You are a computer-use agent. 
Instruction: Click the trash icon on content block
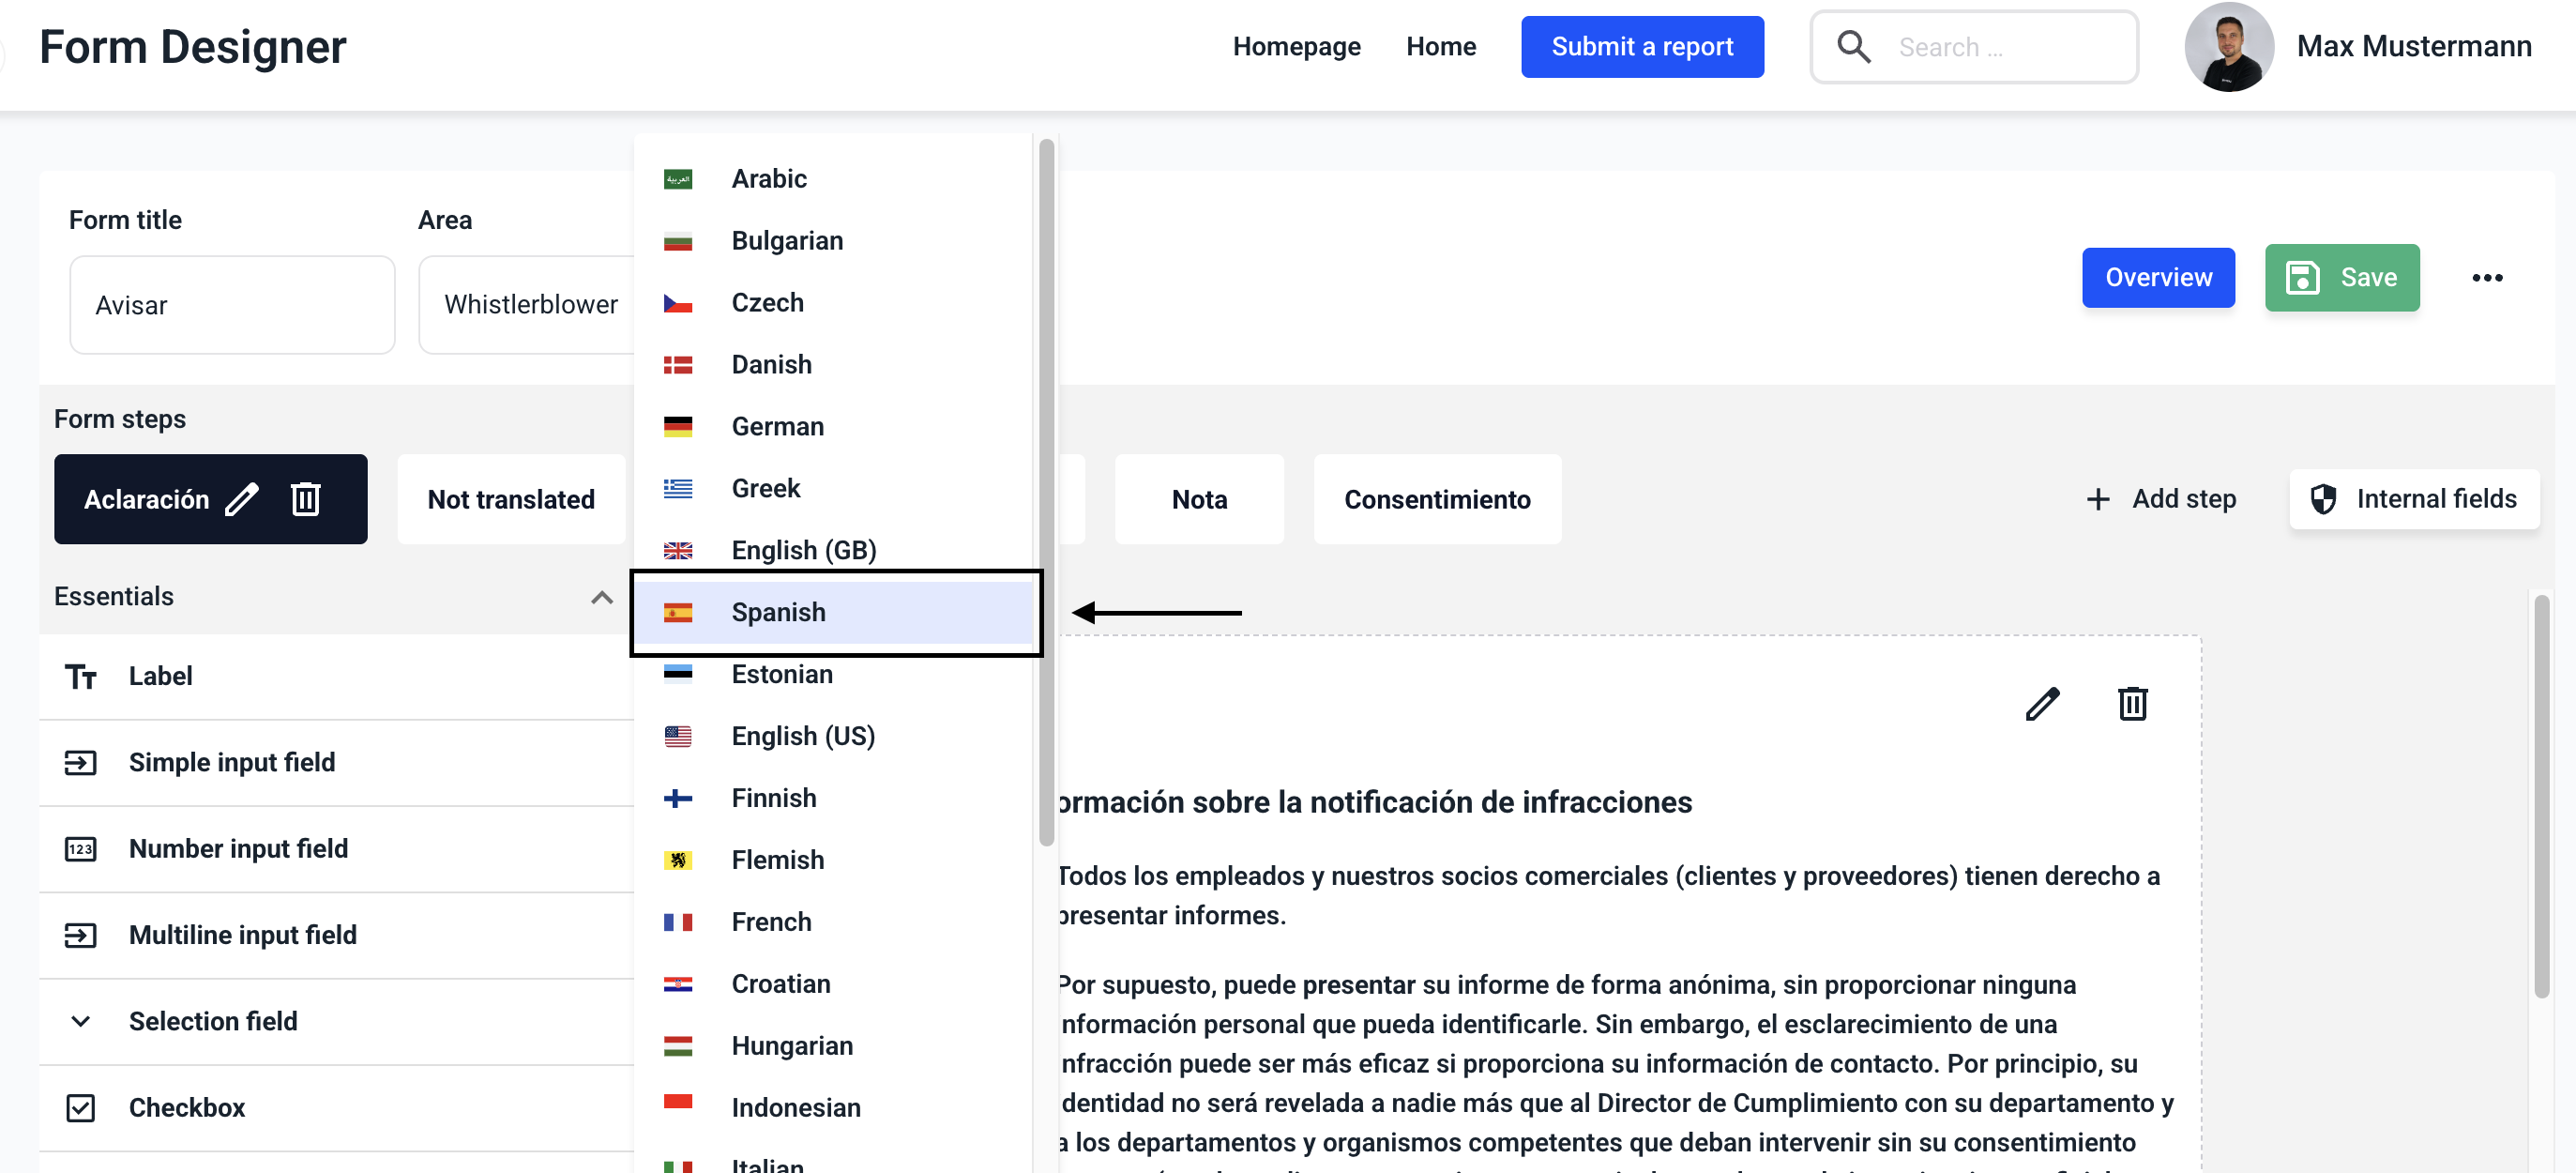click(2132, 704)
